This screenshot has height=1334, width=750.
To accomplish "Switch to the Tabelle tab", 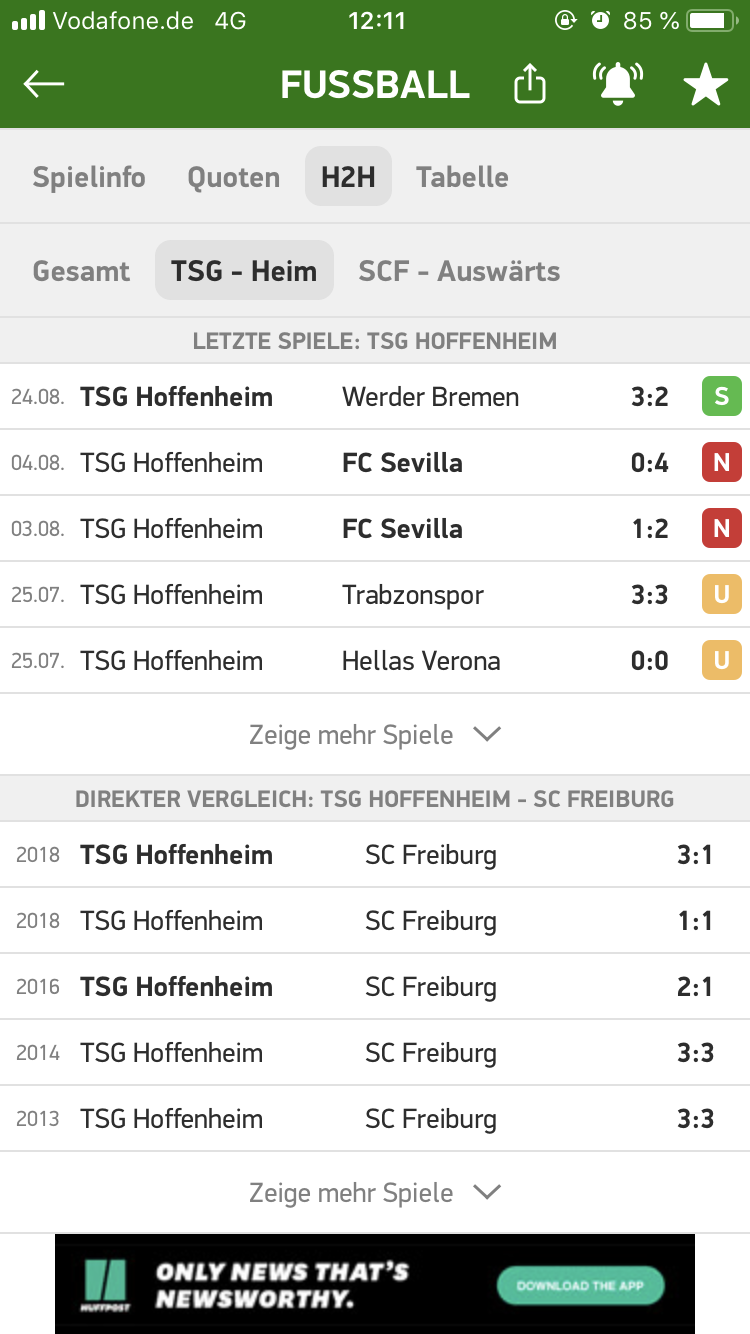I will tap(462, 177).
